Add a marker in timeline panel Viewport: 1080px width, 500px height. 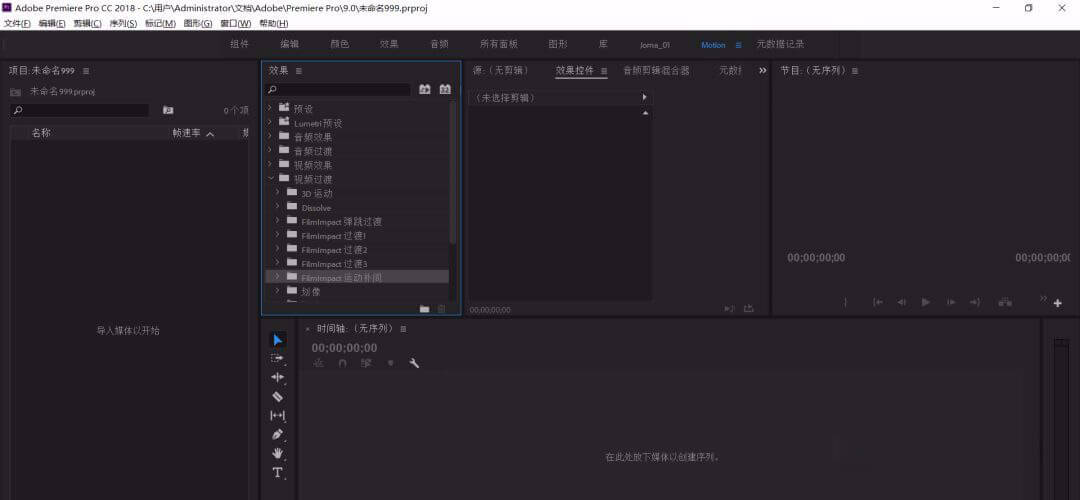[x=391, y=363]
